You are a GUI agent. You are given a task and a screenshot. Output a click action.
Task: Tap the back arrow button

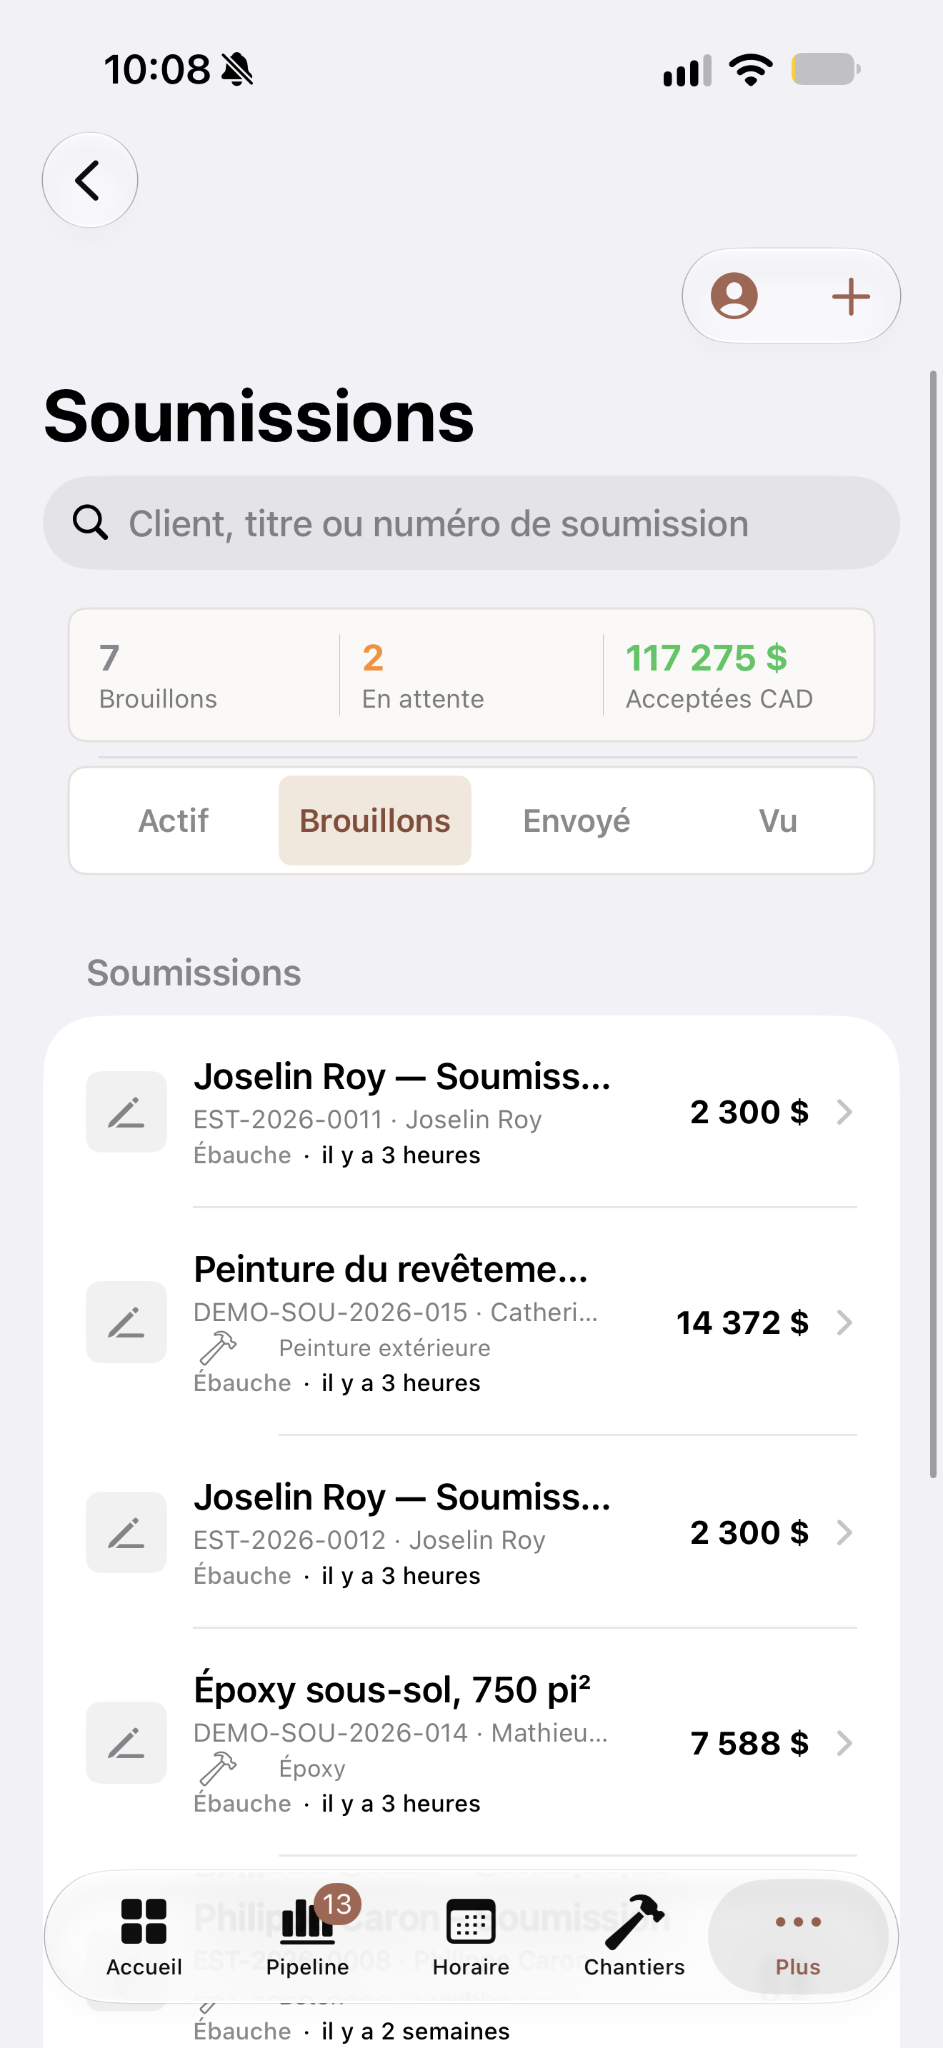[x=89, y=180]
